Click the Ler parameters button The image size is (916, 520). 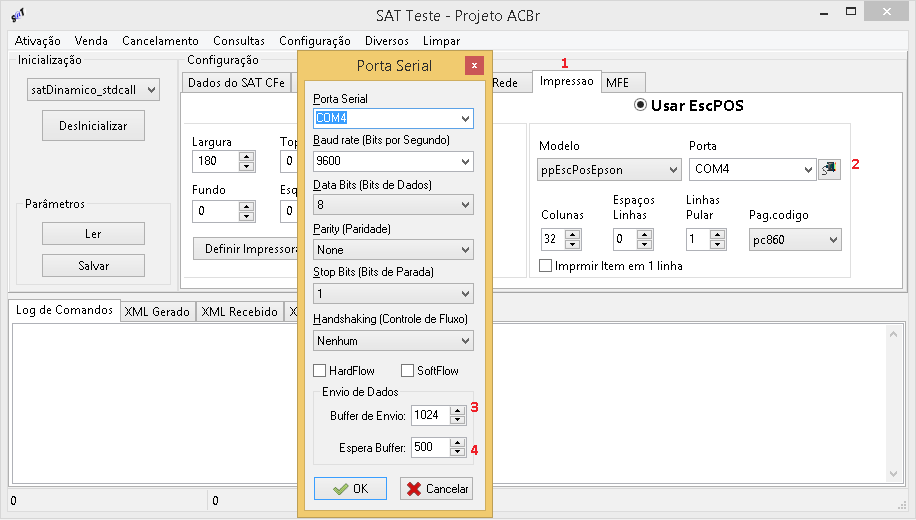point(93,234)
